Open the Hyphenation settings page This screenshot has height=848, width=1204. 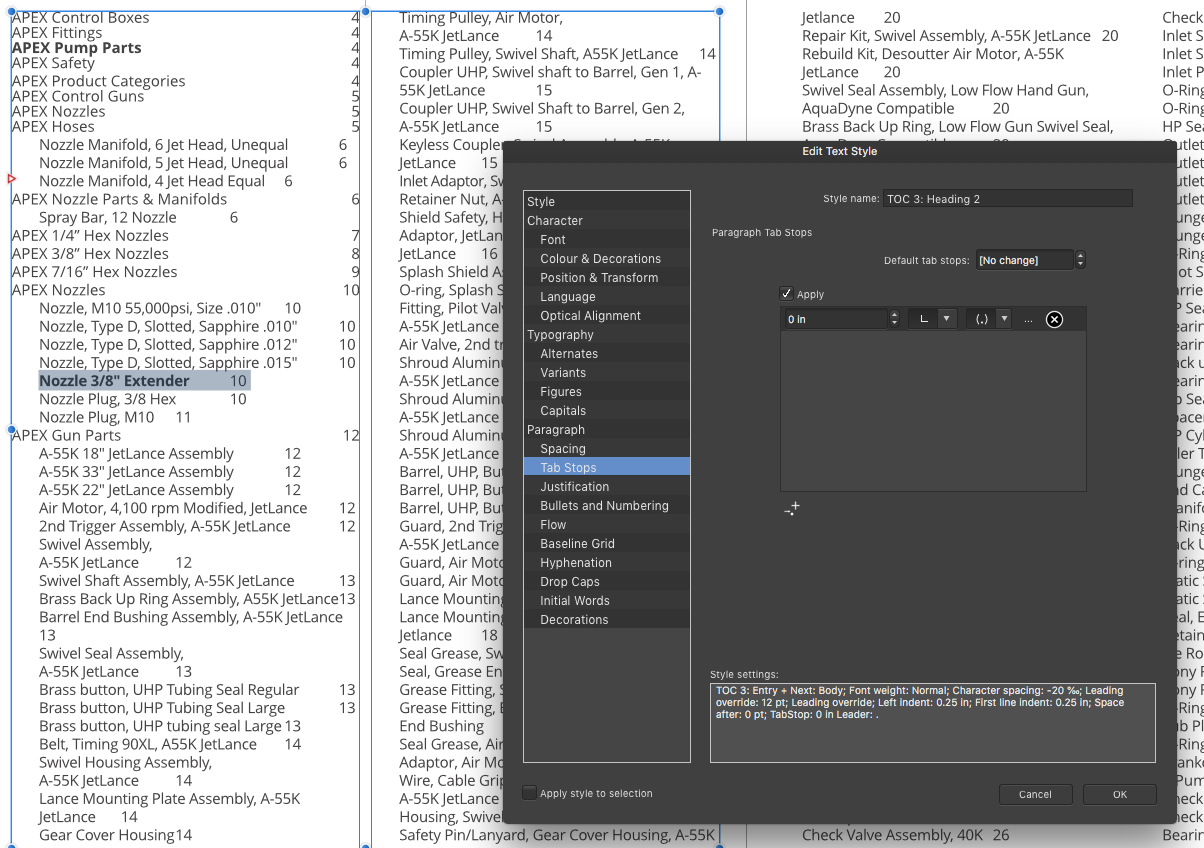pos(607,563)
